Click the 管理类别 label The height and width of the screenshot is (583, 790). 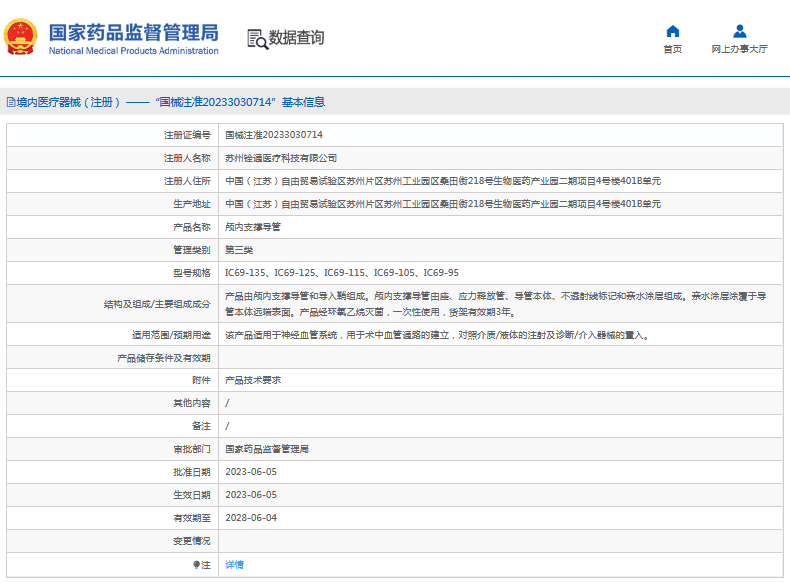(x=191, y=250)
